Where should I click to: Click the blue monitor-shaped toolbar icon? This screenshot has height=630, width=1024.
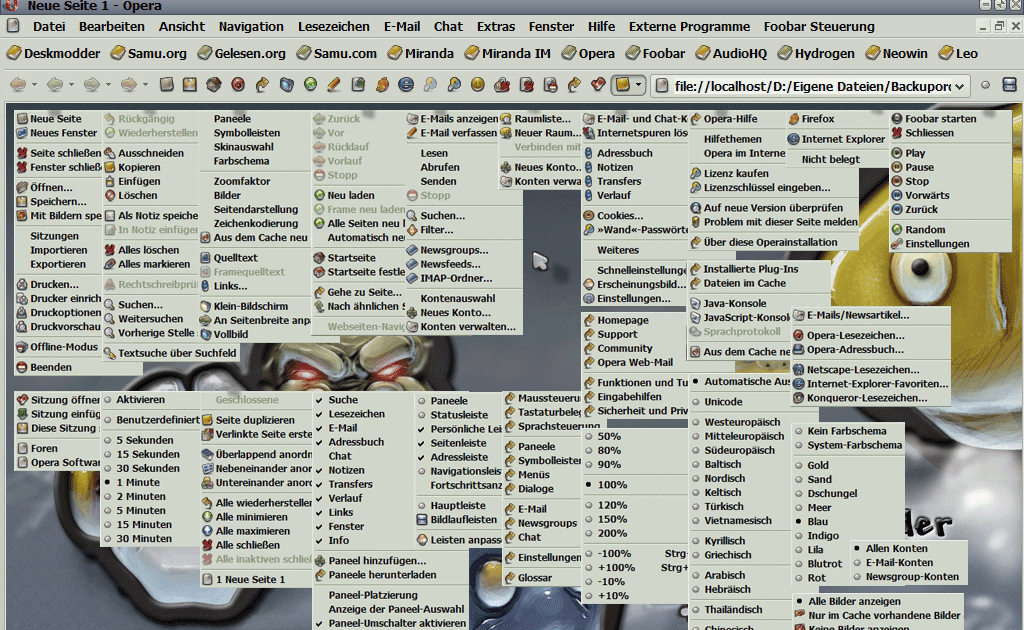click(287, 85)
